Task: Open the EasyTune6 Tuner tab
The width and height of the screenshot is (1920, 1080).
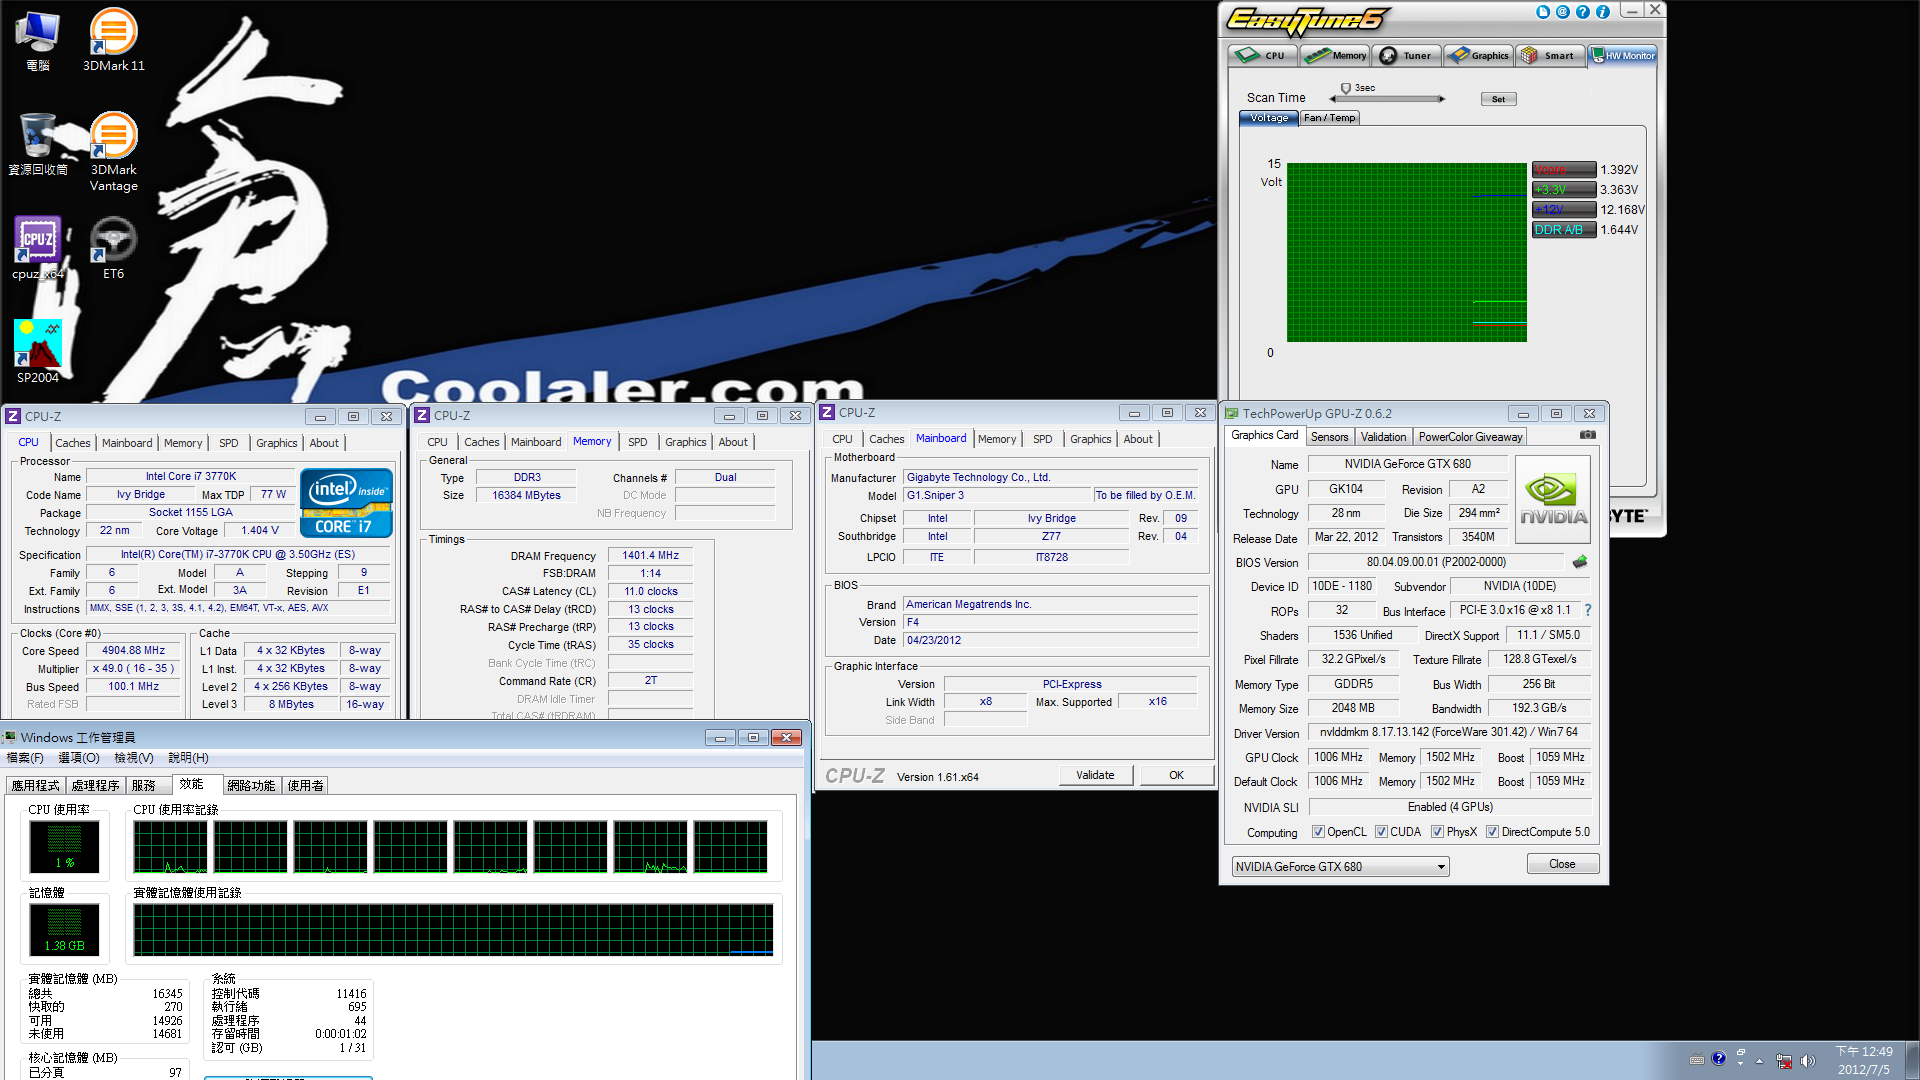Action: point(1406,55)
